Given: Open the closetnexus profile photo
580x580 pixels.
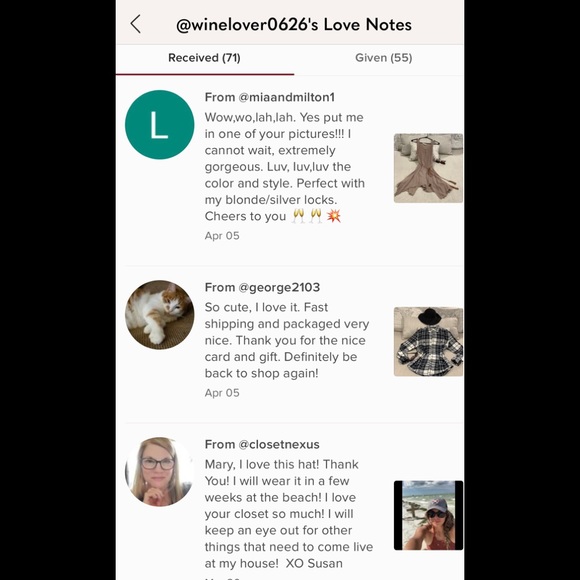Looking at the screenshot, I should [159, 472].
